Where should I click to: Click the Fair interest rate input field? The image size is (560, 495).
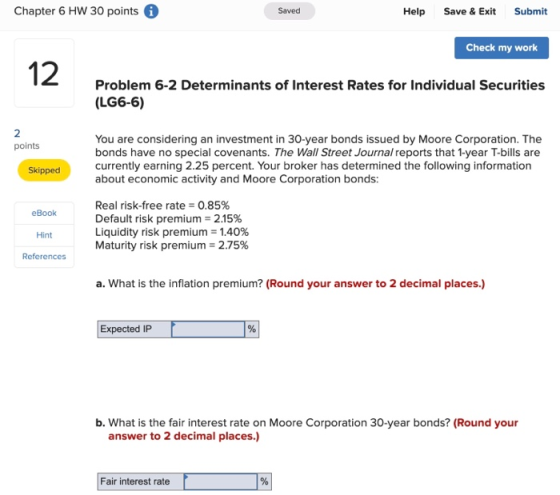point(220,481)
